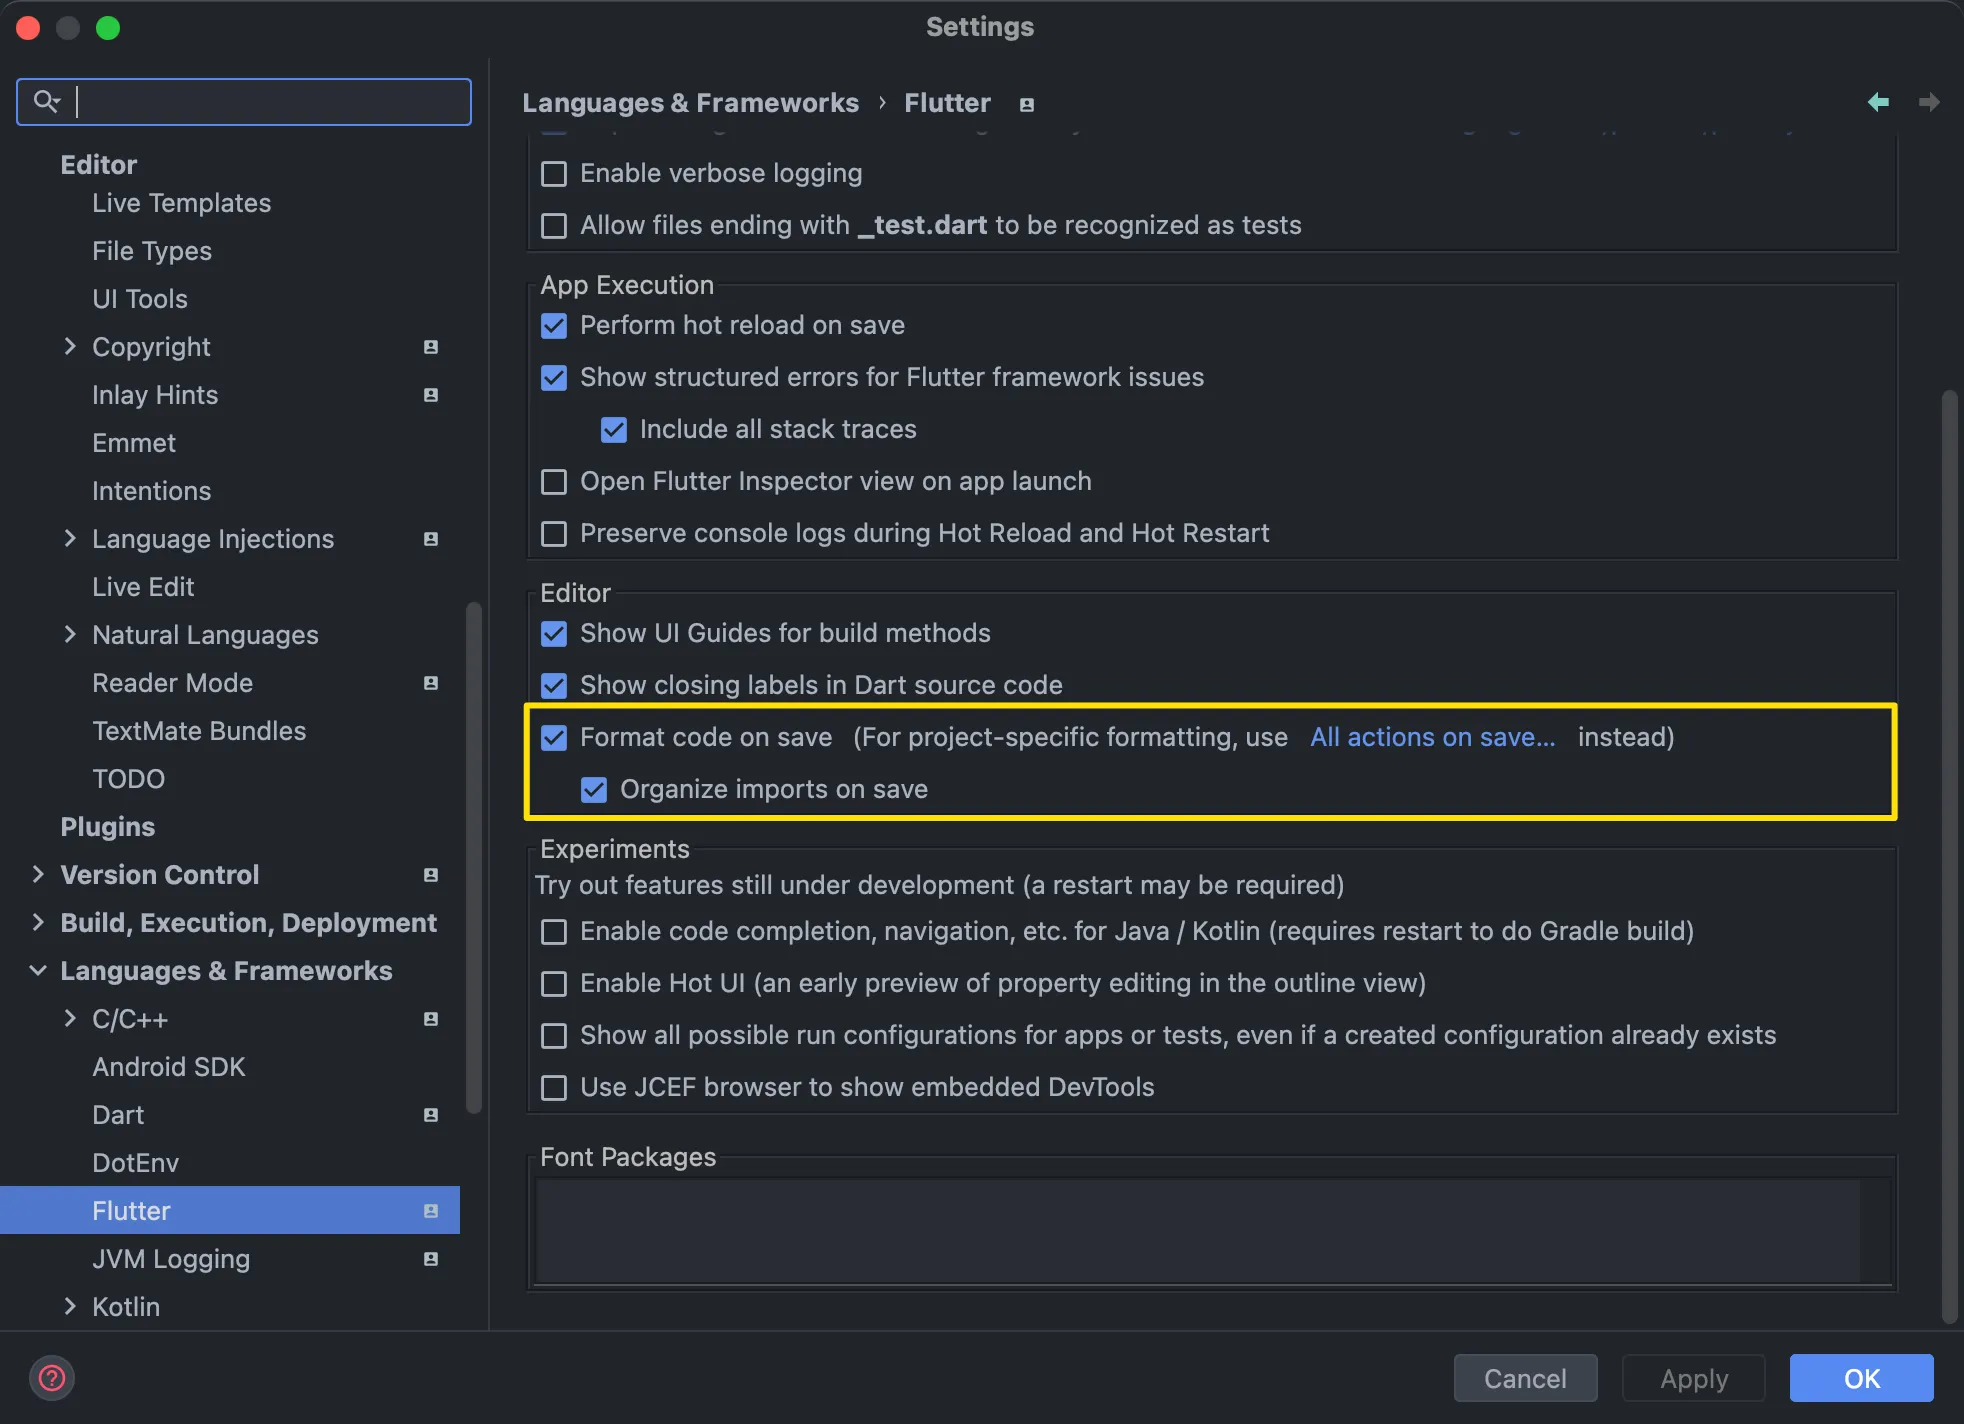
Task: Click project-level icon next to Flutter breadcrumb
Action: (1026, 104)
